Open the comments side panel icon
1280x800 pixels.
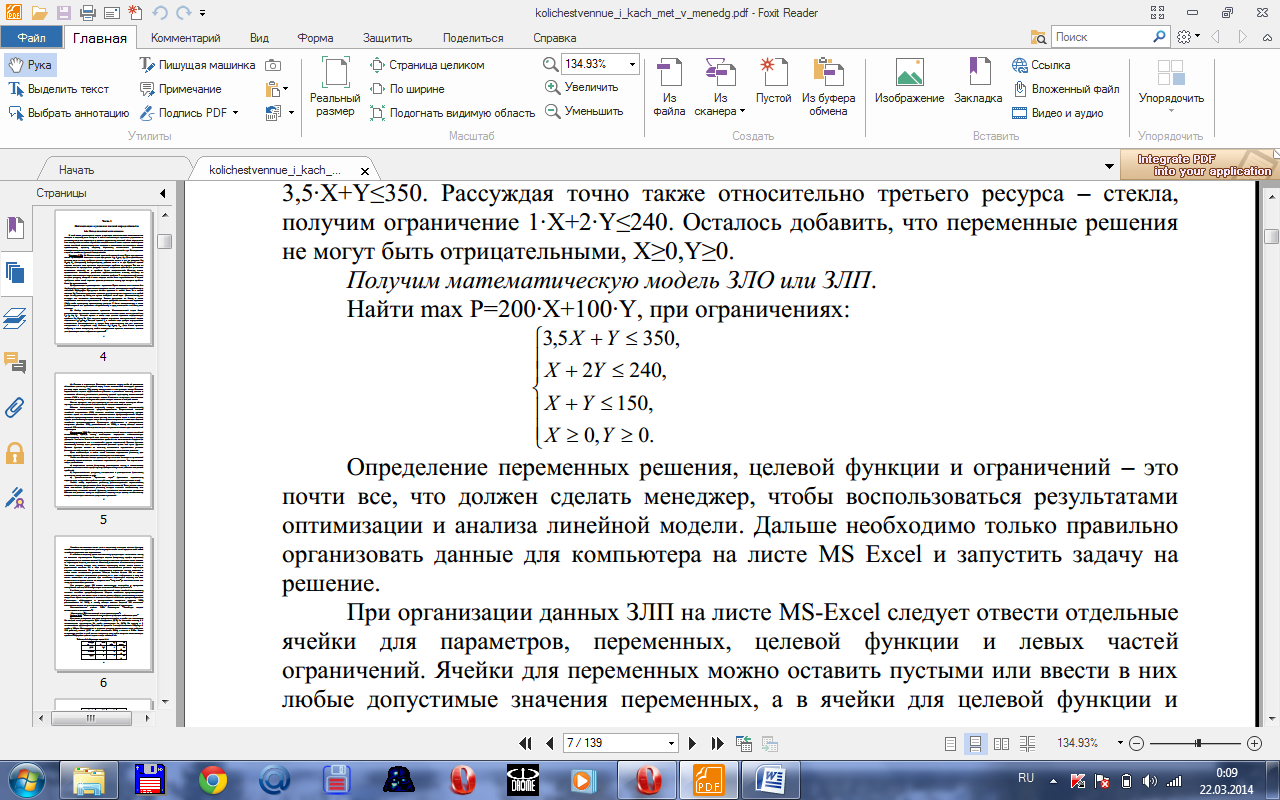pos(15,363)
